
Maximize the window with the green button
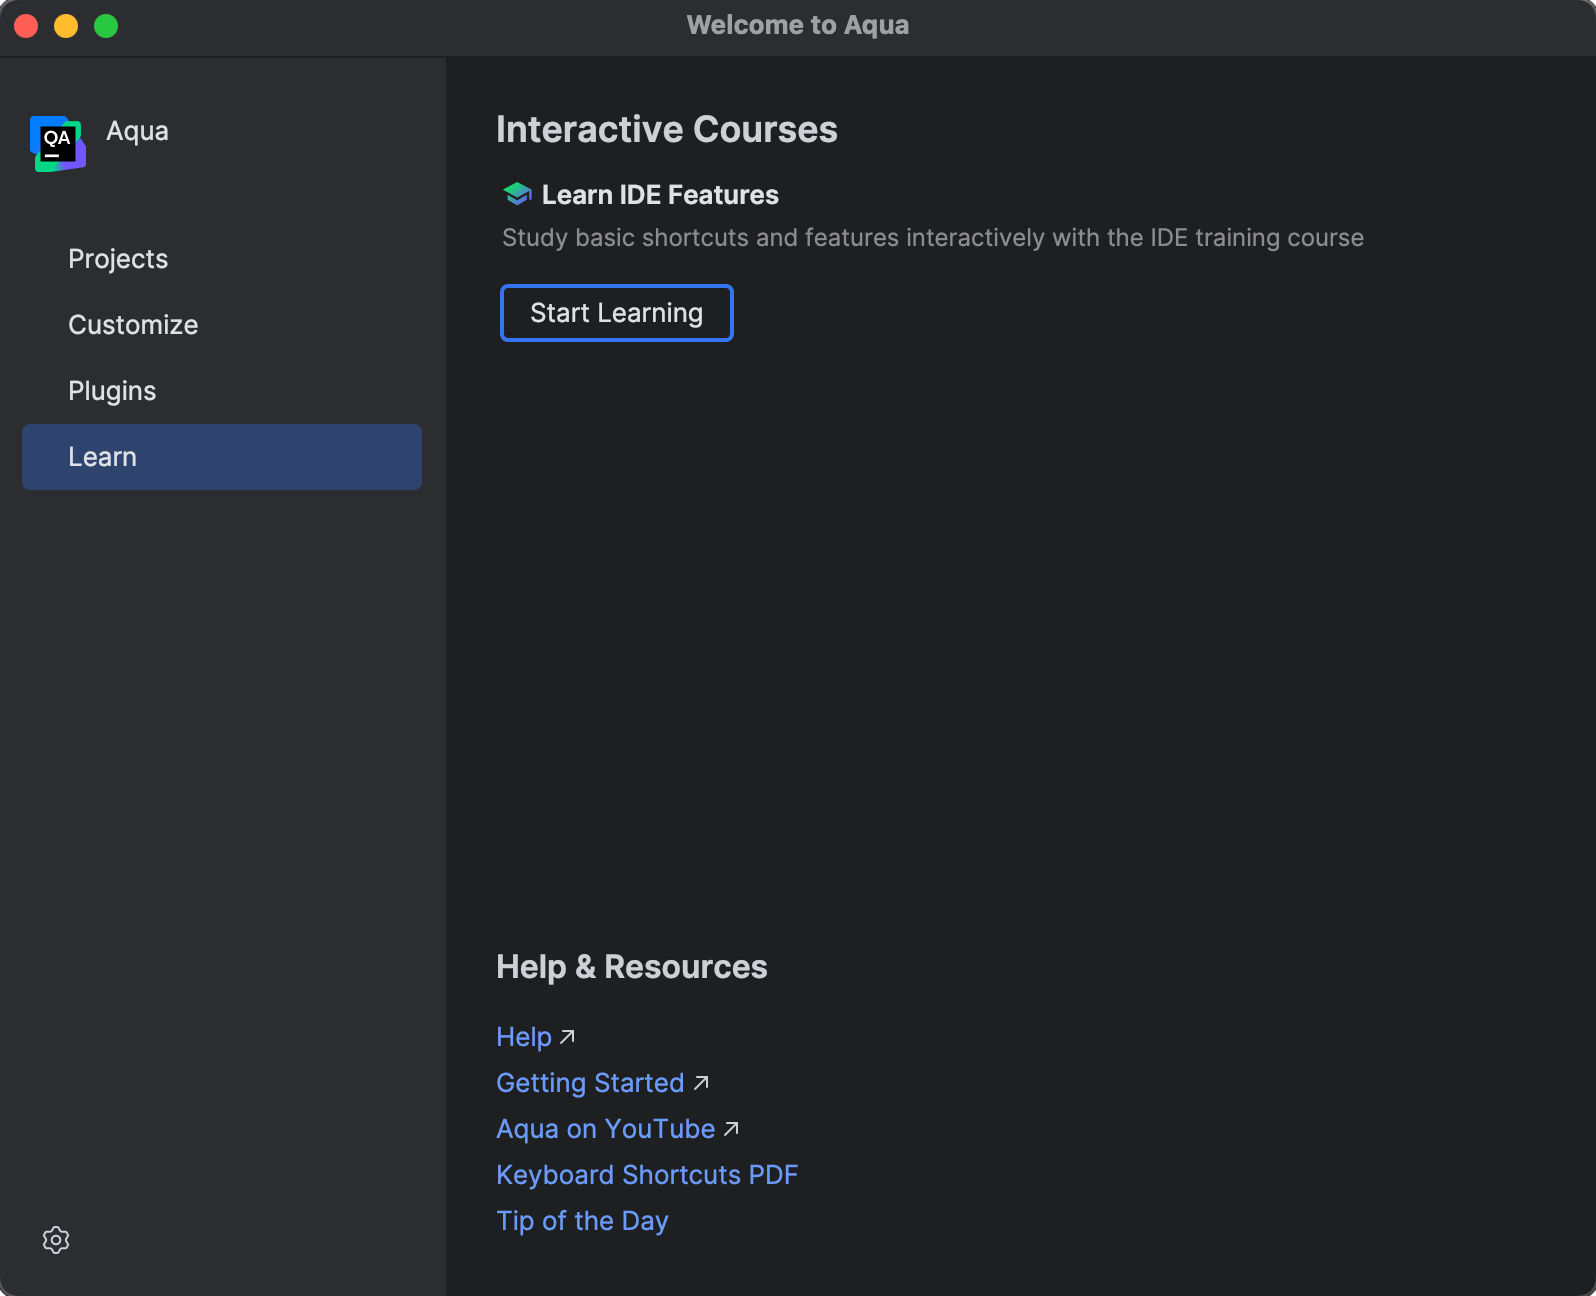[x=106, y=26]
